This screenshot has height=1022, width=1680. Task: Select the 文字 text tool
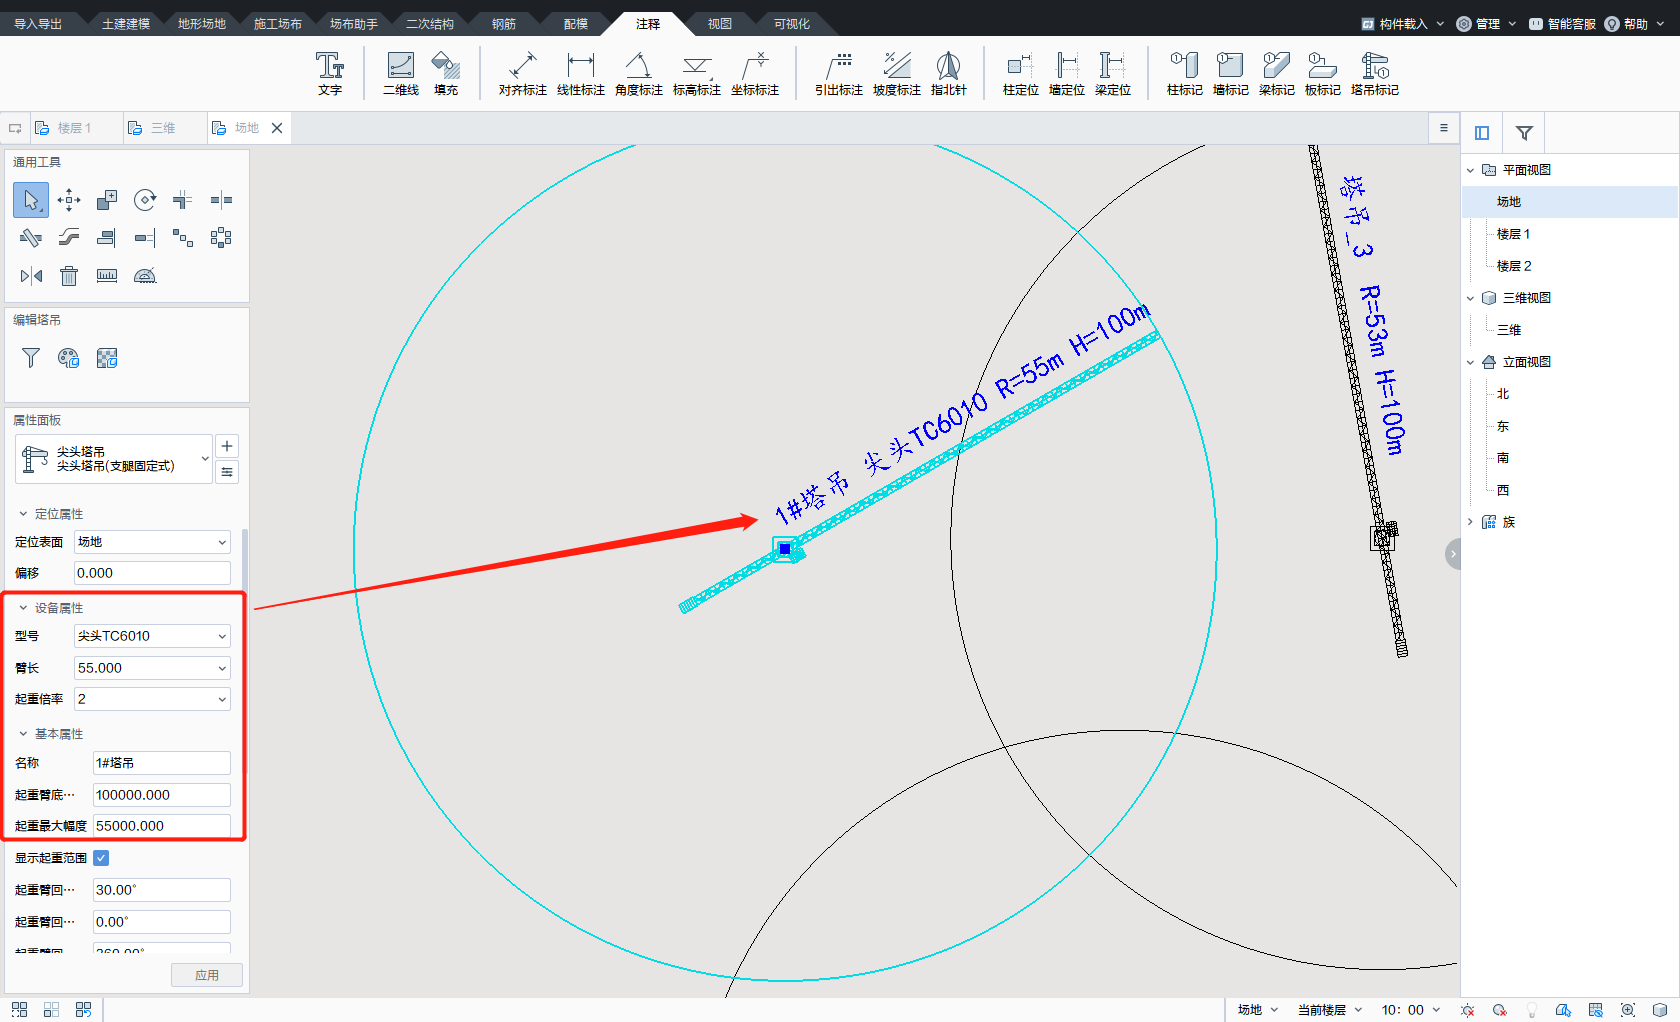tap(330, 74)
